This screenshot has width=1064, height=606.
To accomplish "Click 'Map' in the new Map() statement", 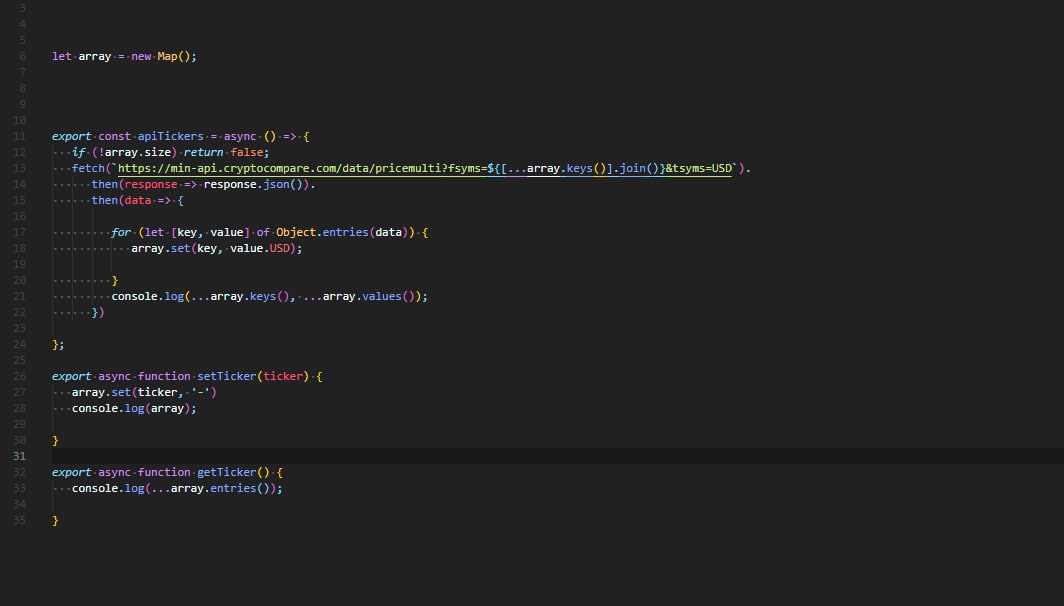I will click(x=167, y=56).
